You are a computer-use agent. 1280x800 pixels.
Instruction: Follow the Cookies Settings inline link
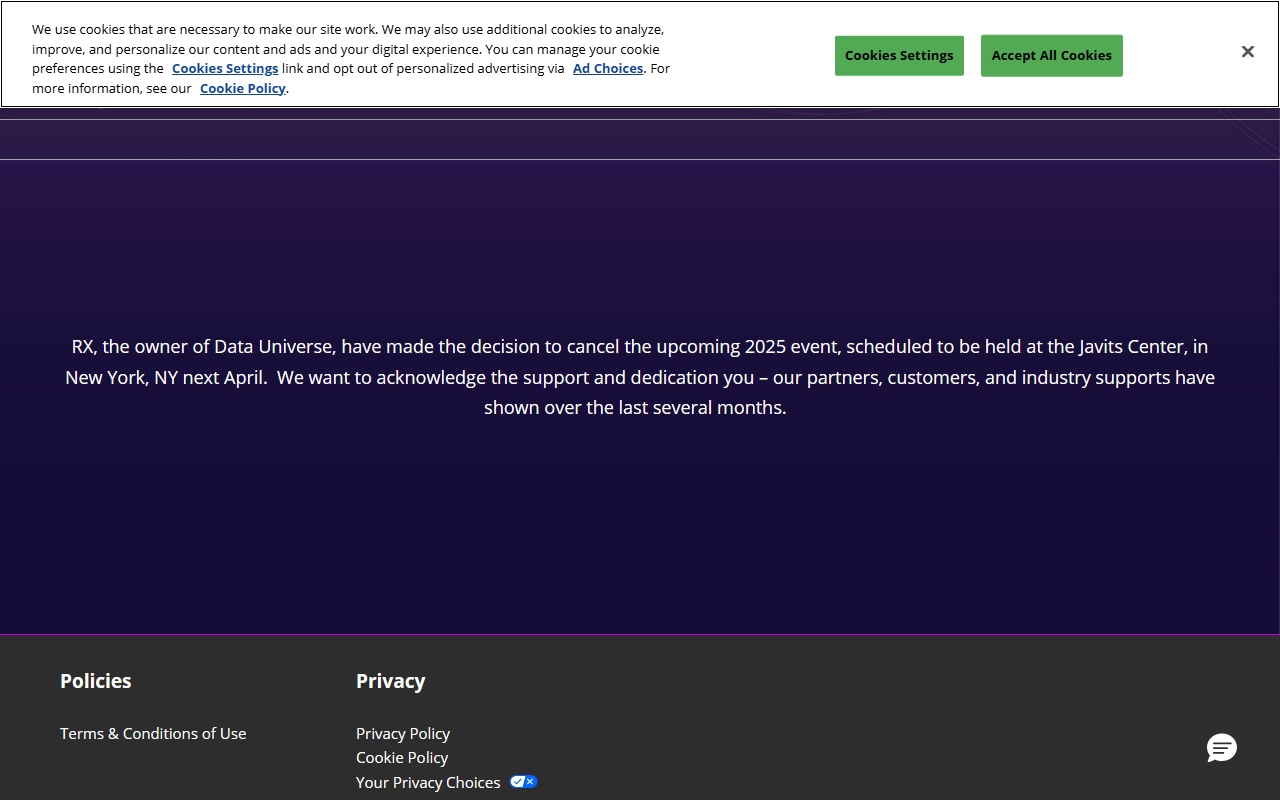(225, 69)
